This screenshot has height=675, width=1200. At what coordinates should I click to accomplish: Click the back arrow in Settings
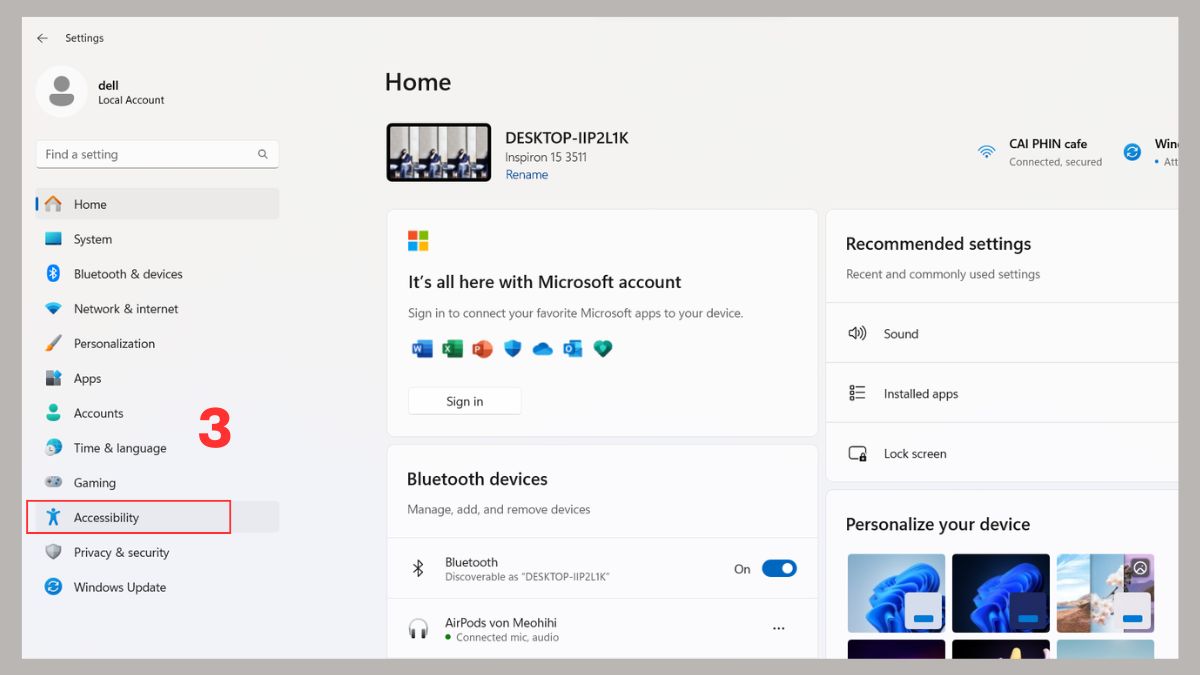pos(42,38)
